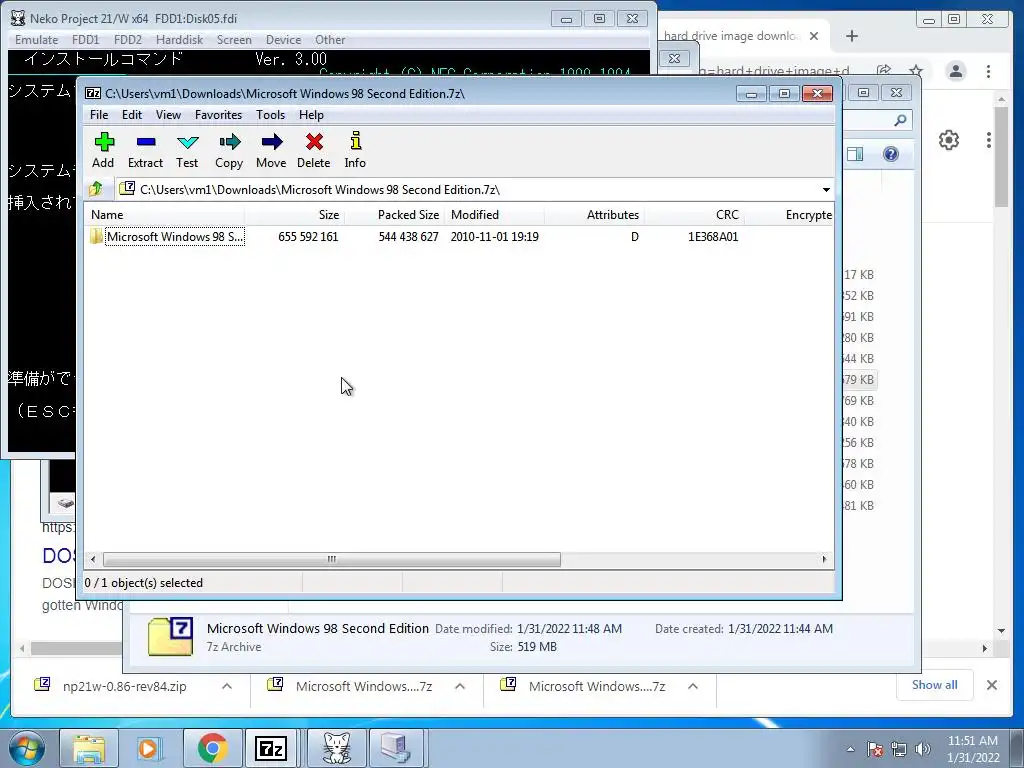Expand options for the last Microsoft Windows 7z download
Viewport: 1024px width, 768px height.
pyautogui.click(x=693, y=686)
